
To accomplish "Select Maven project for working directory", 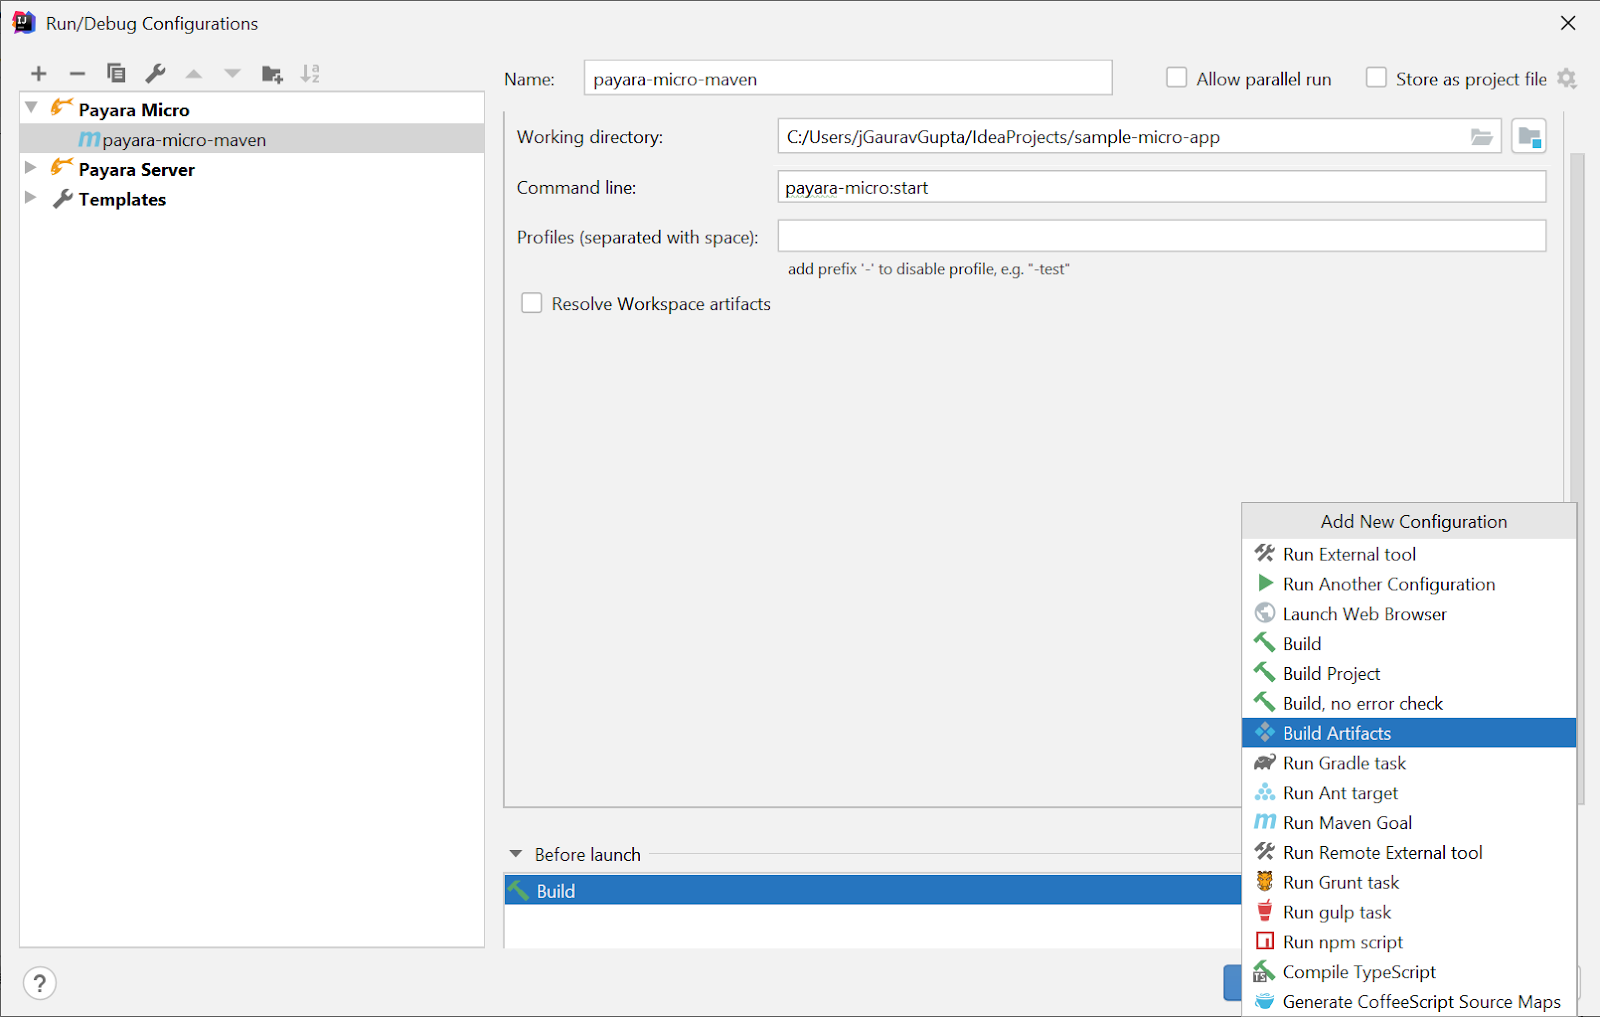I will pos(1529,137).
